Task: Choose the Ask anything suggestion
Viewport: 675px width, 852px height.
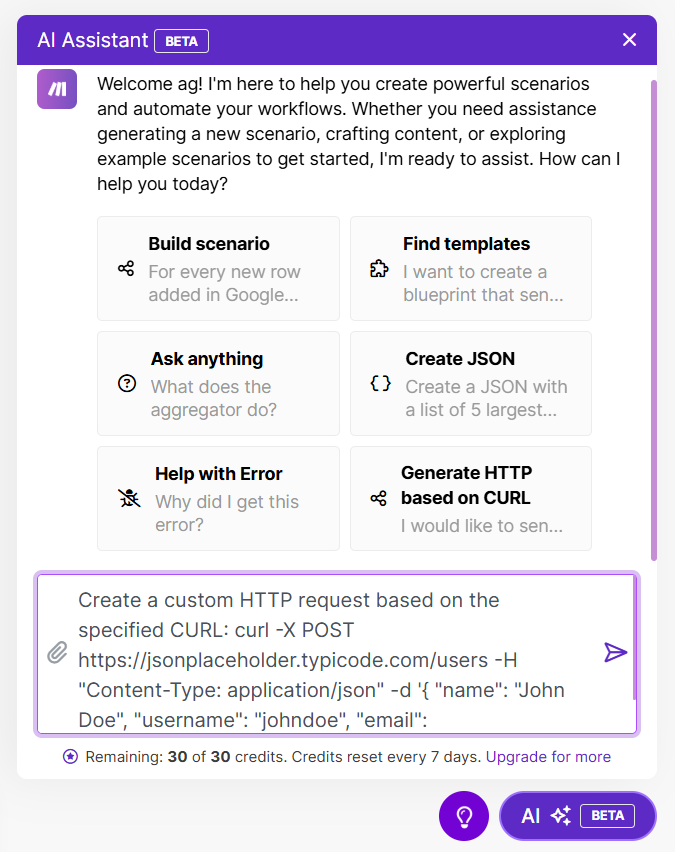Action: (218, 384)
